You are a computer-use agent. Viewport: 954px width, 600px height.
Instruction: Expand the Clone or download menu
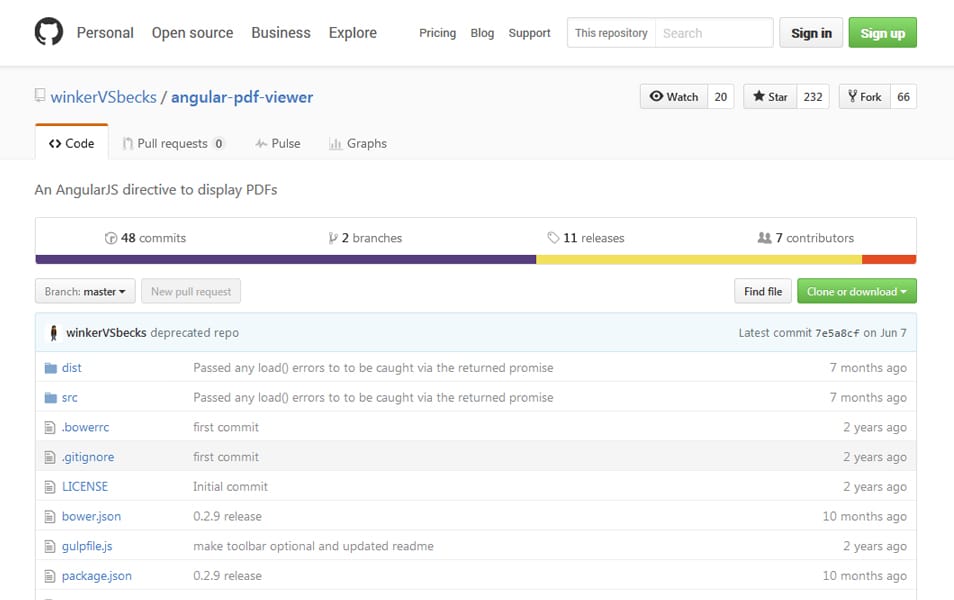point(857,291)
